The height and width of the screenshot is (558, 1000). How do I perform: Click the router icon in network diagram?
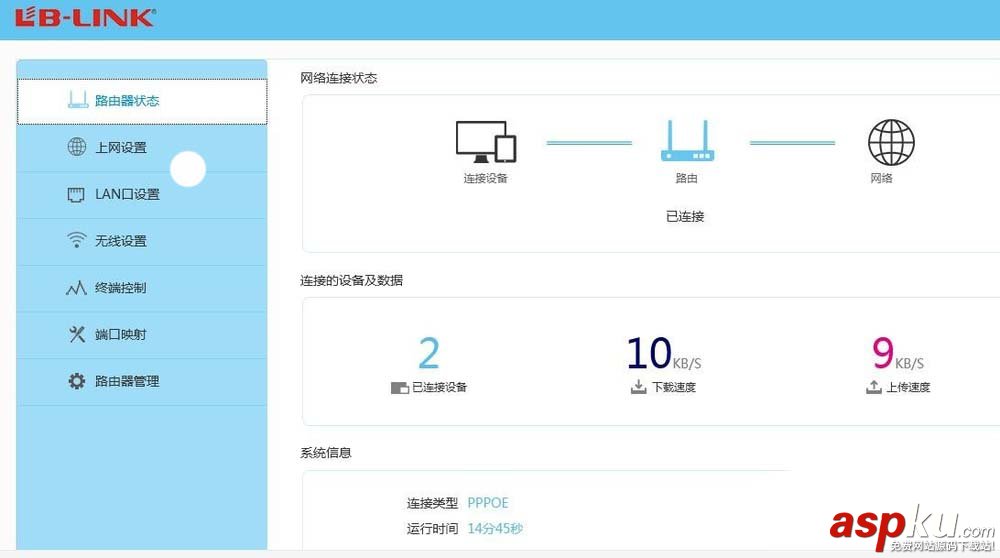click(687, 140)
